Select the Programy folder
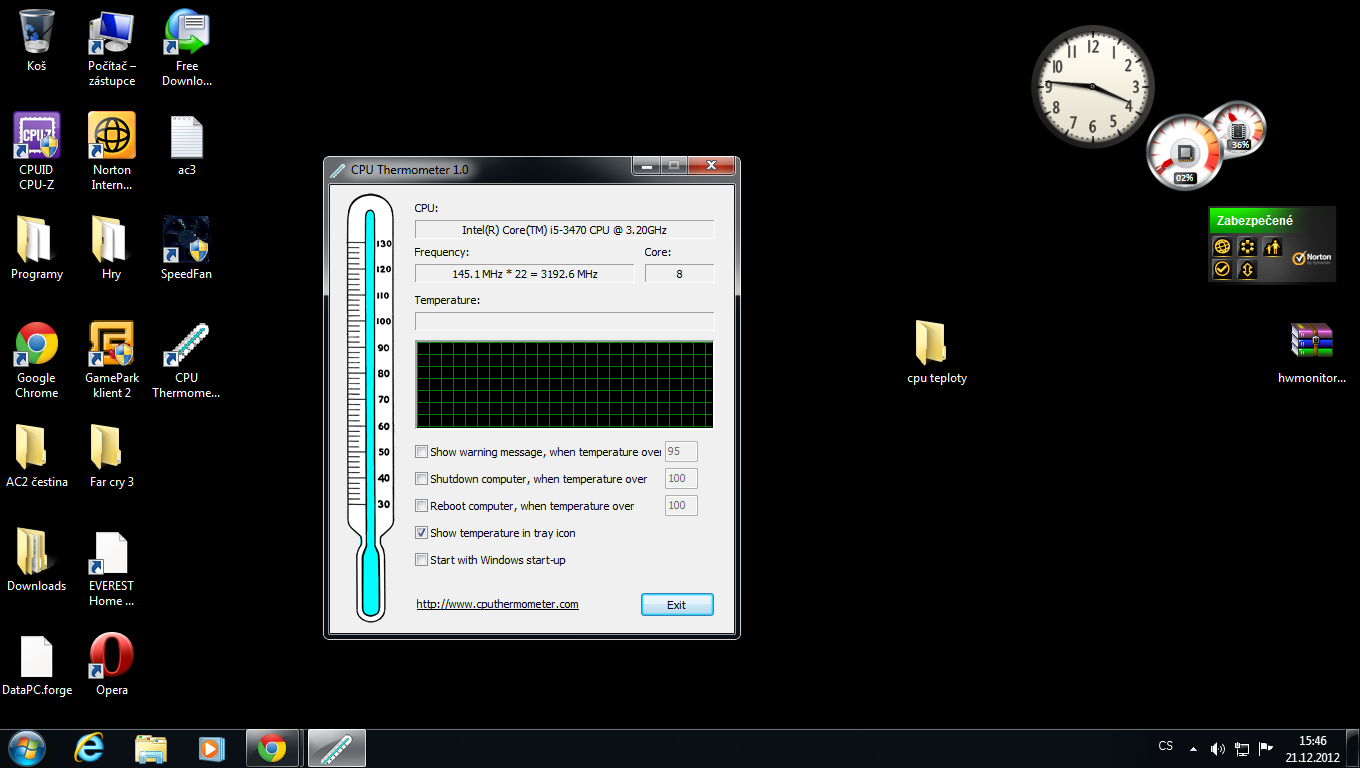 click(37, 248)
